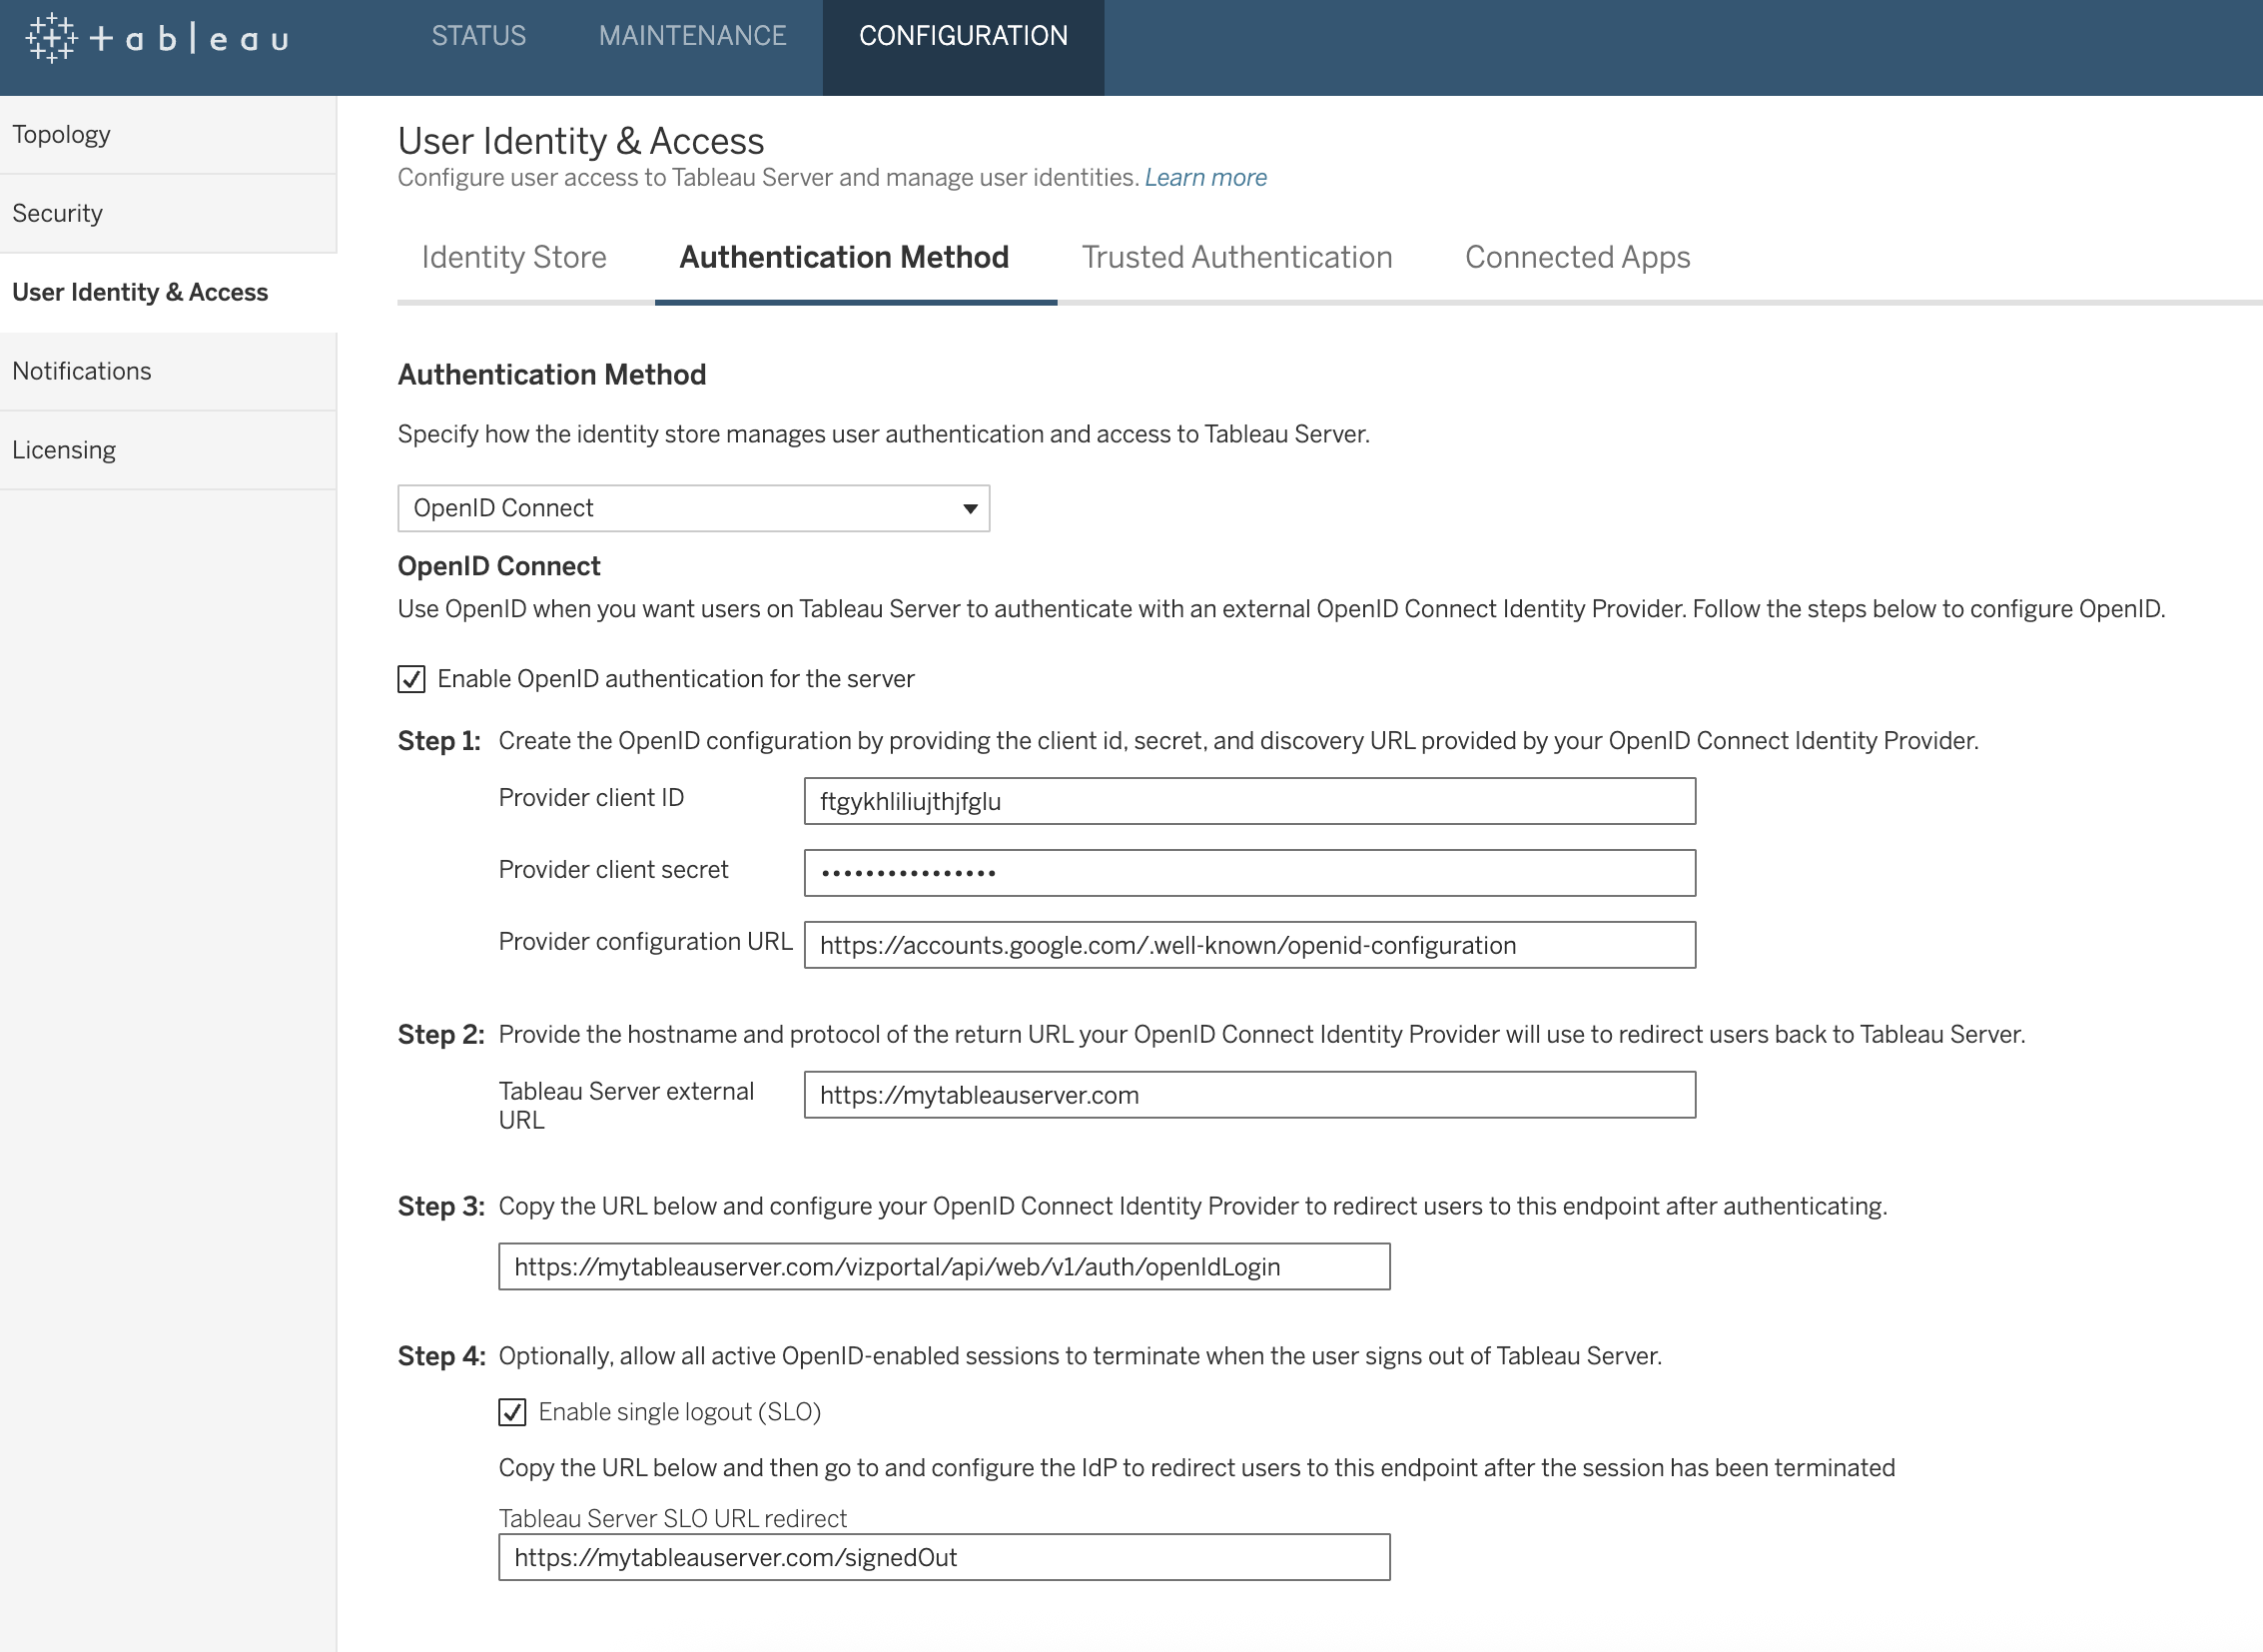Click the Tableau Server external URL field
Image resolution: width=2263 pixels, height=1652 pixels.
[x=1249, y=1096]
